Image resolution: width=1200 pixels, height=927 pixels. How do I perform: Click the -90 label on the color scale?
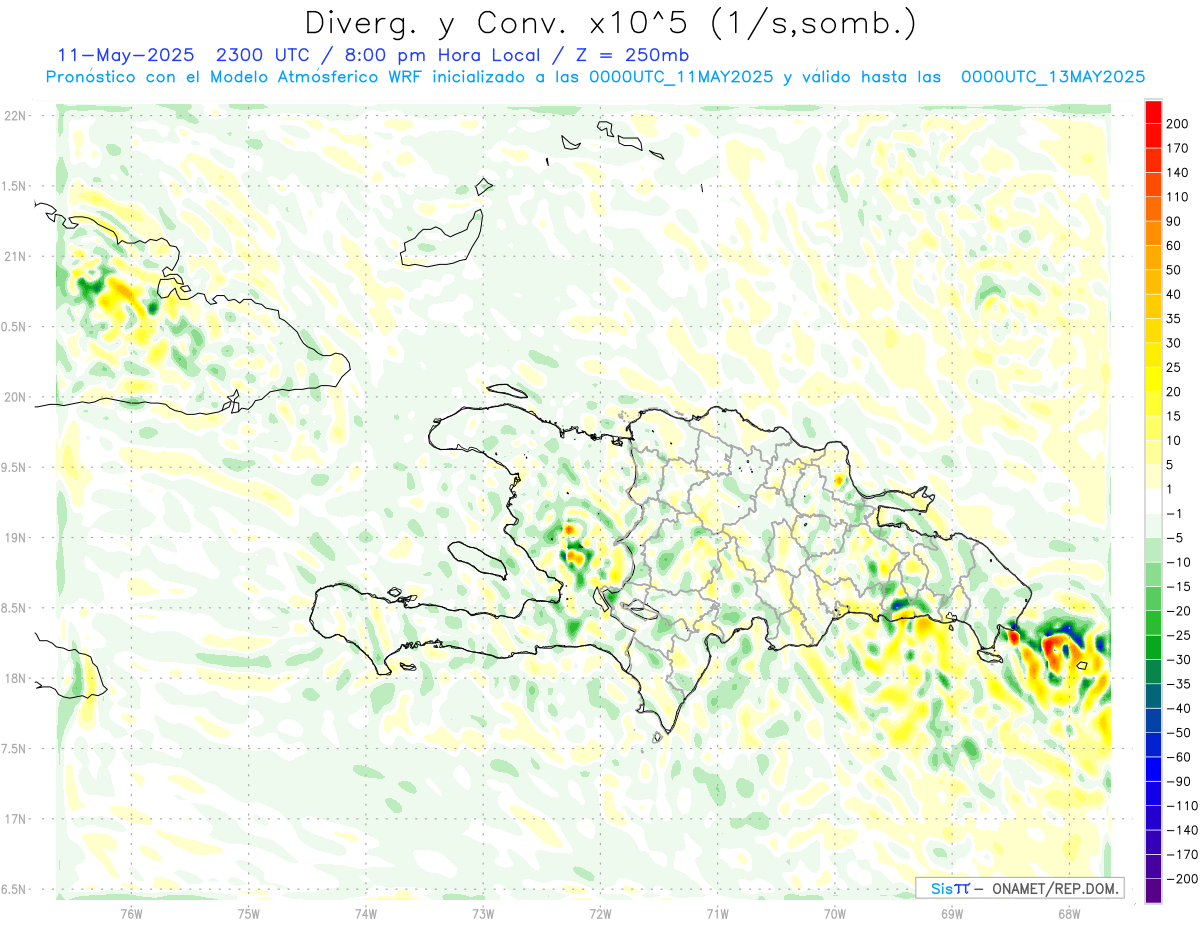pyautogui.click(x=1176, y=781)
